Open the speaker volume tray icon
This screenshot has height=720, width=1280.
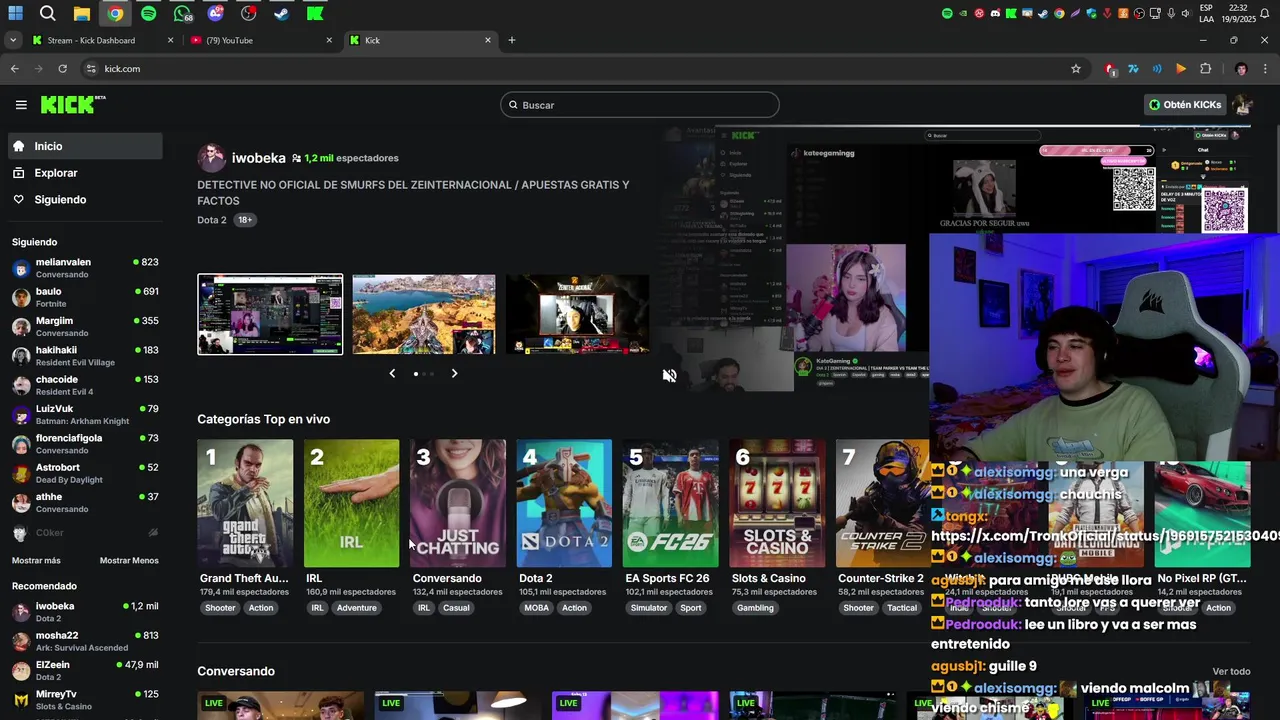[x=1186, y=13]
